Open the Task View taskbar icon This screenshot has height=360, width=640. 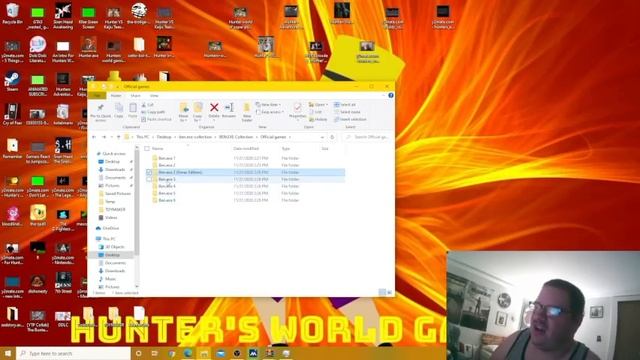point(154,353)
